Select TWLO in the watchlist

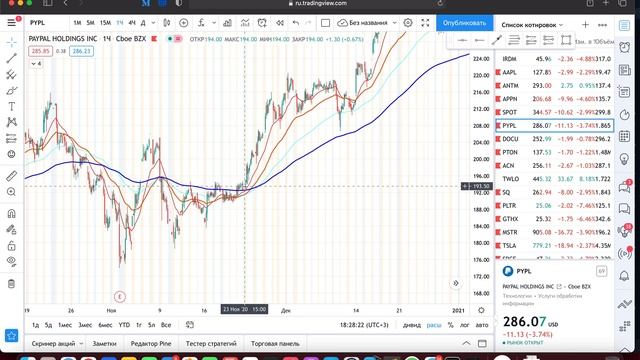pyautogui.click(x=554, y=179)
